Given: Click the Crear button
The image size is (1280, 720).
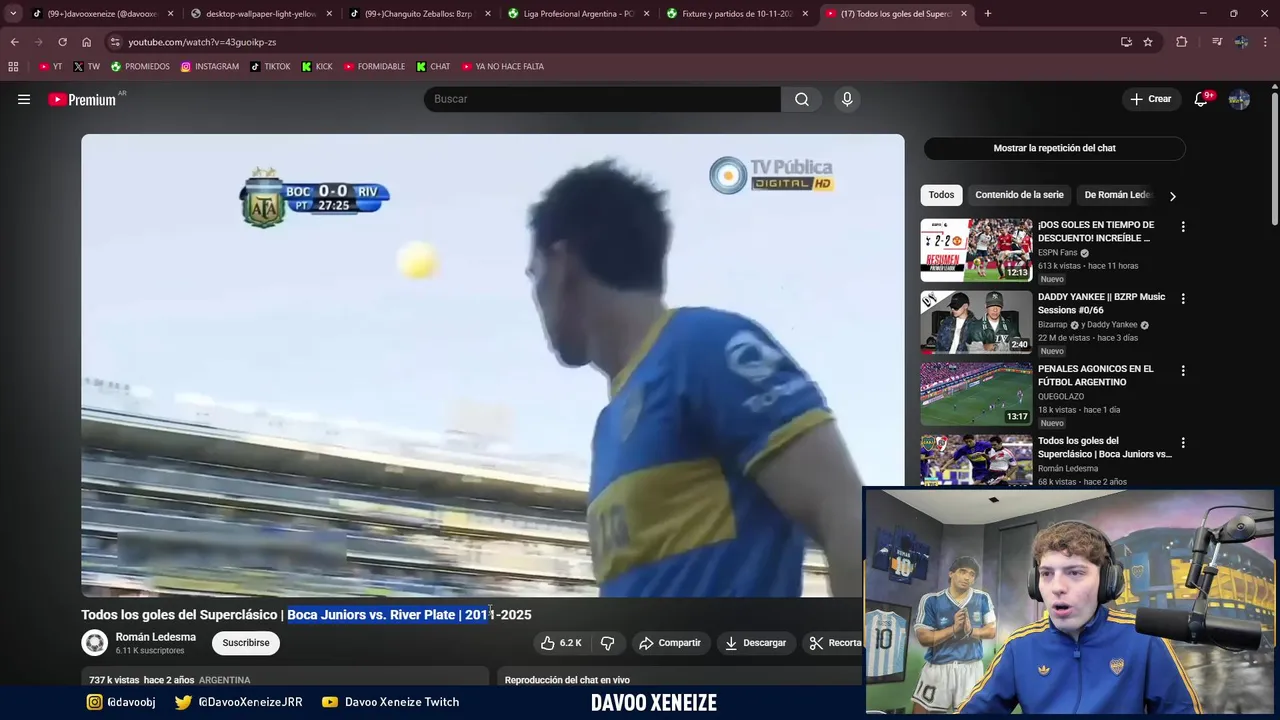Looking at the screenshot, I should click(x=1150, y=99).
